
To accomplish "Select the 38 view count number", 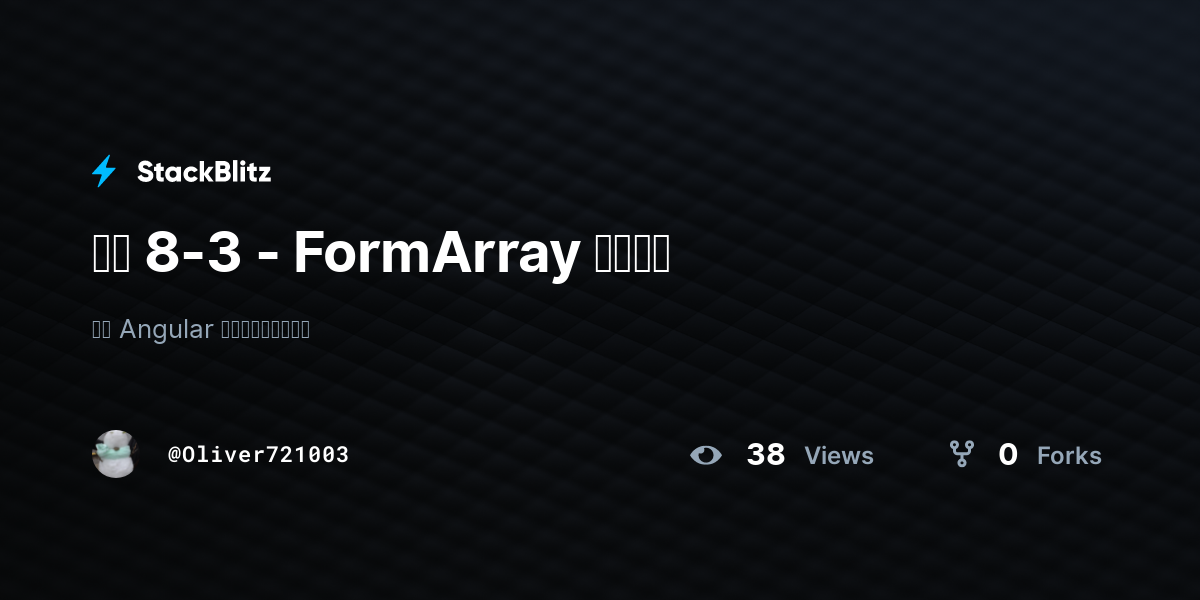I will click(766, 455).
